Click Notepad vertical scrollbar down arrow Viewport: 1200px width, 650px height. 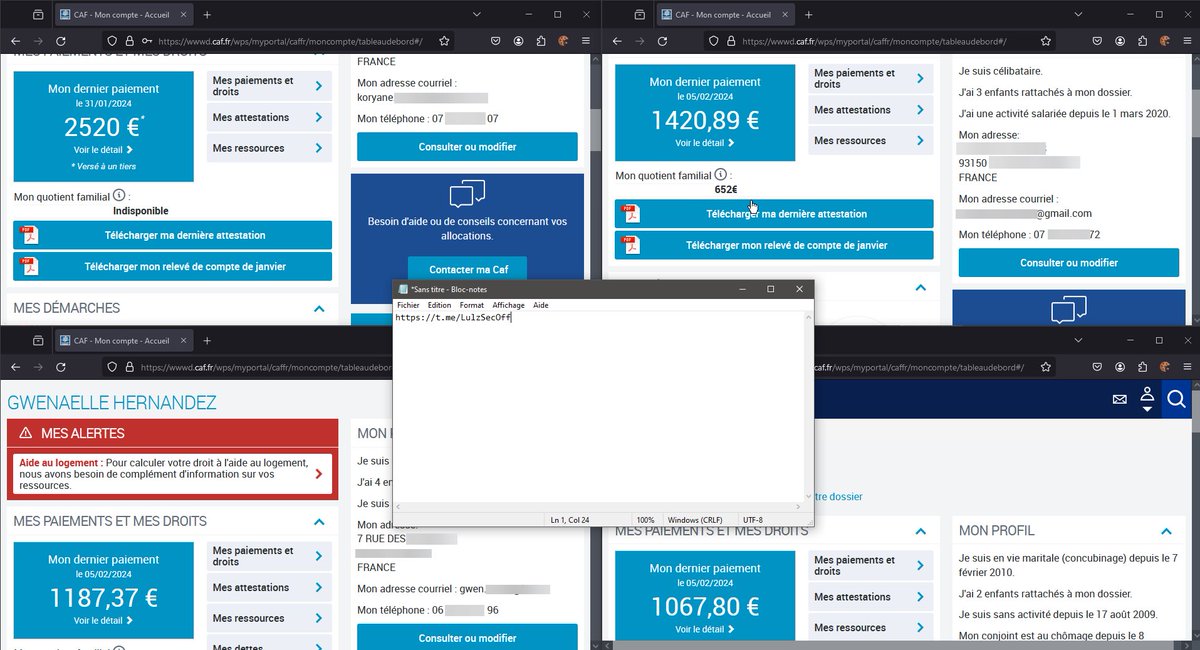point(810,497)
